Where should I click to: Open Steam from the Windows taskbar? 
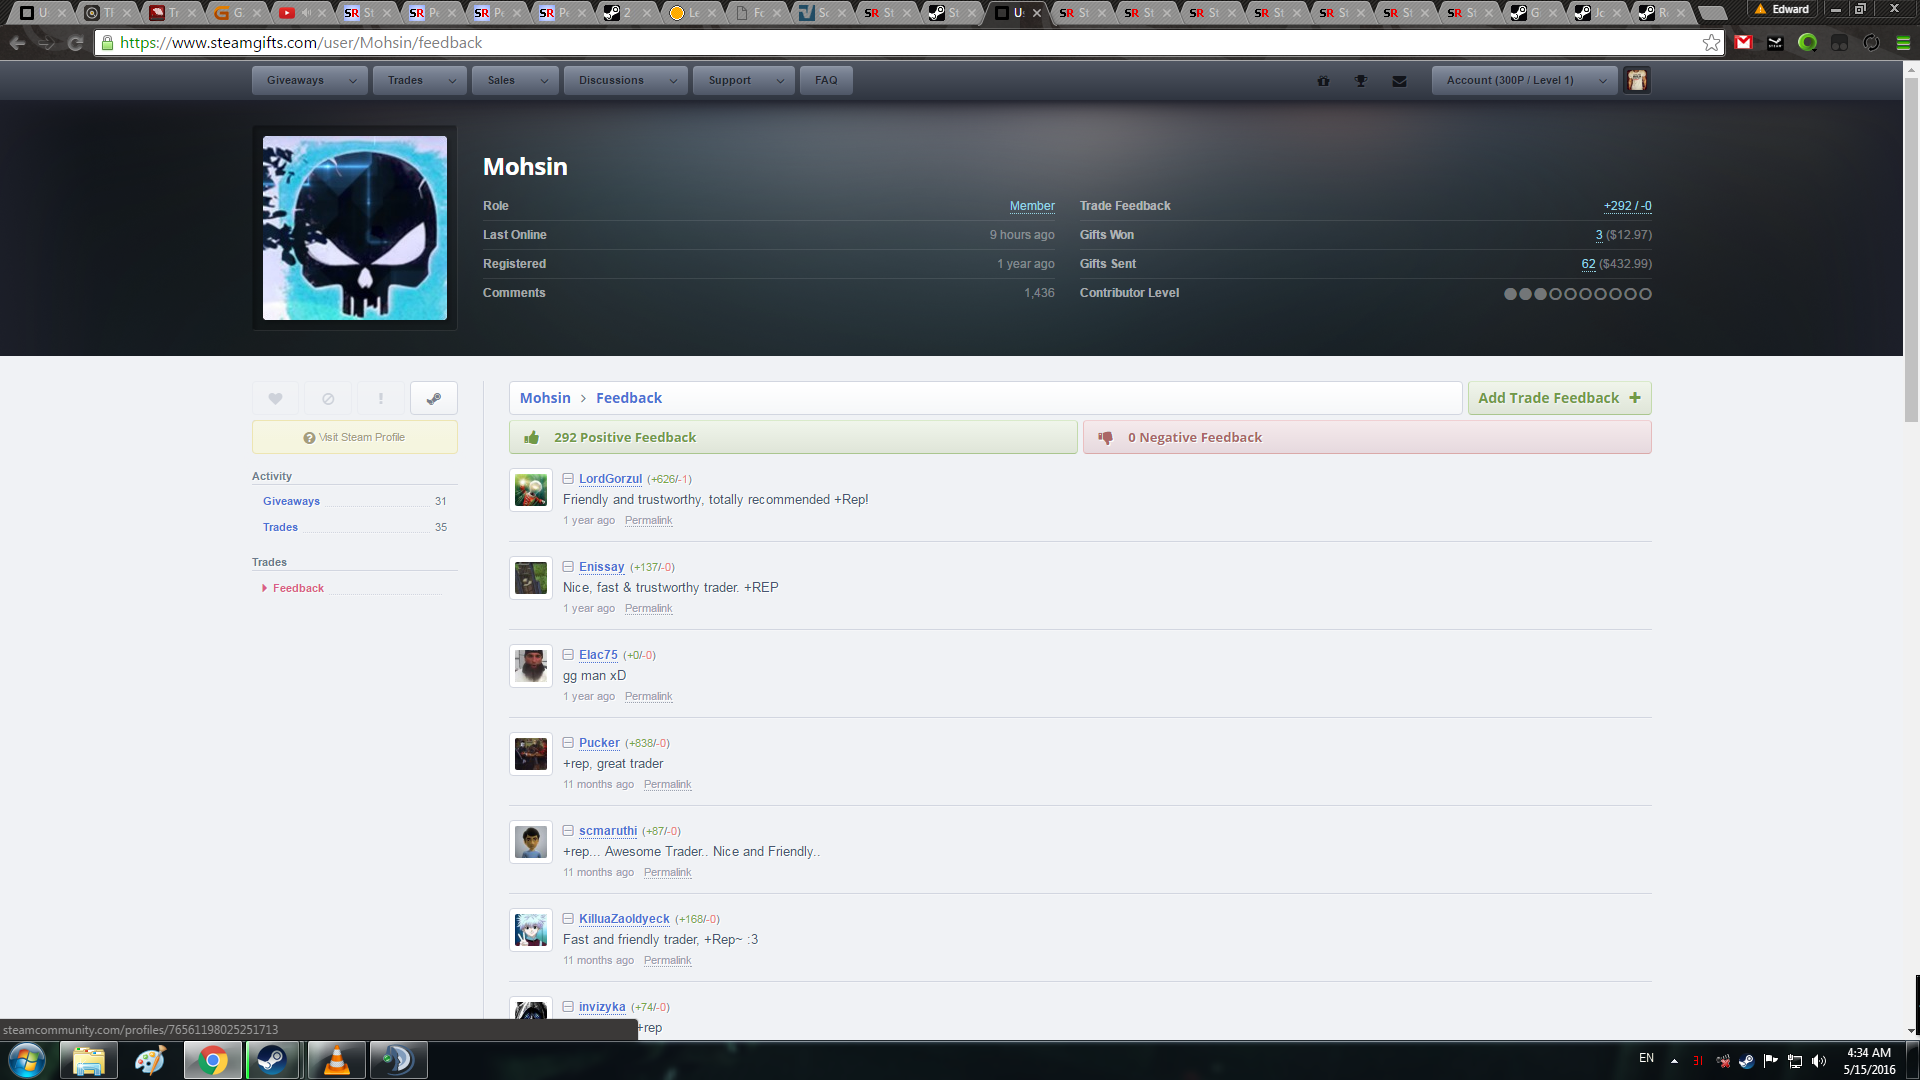point(272,1060)
